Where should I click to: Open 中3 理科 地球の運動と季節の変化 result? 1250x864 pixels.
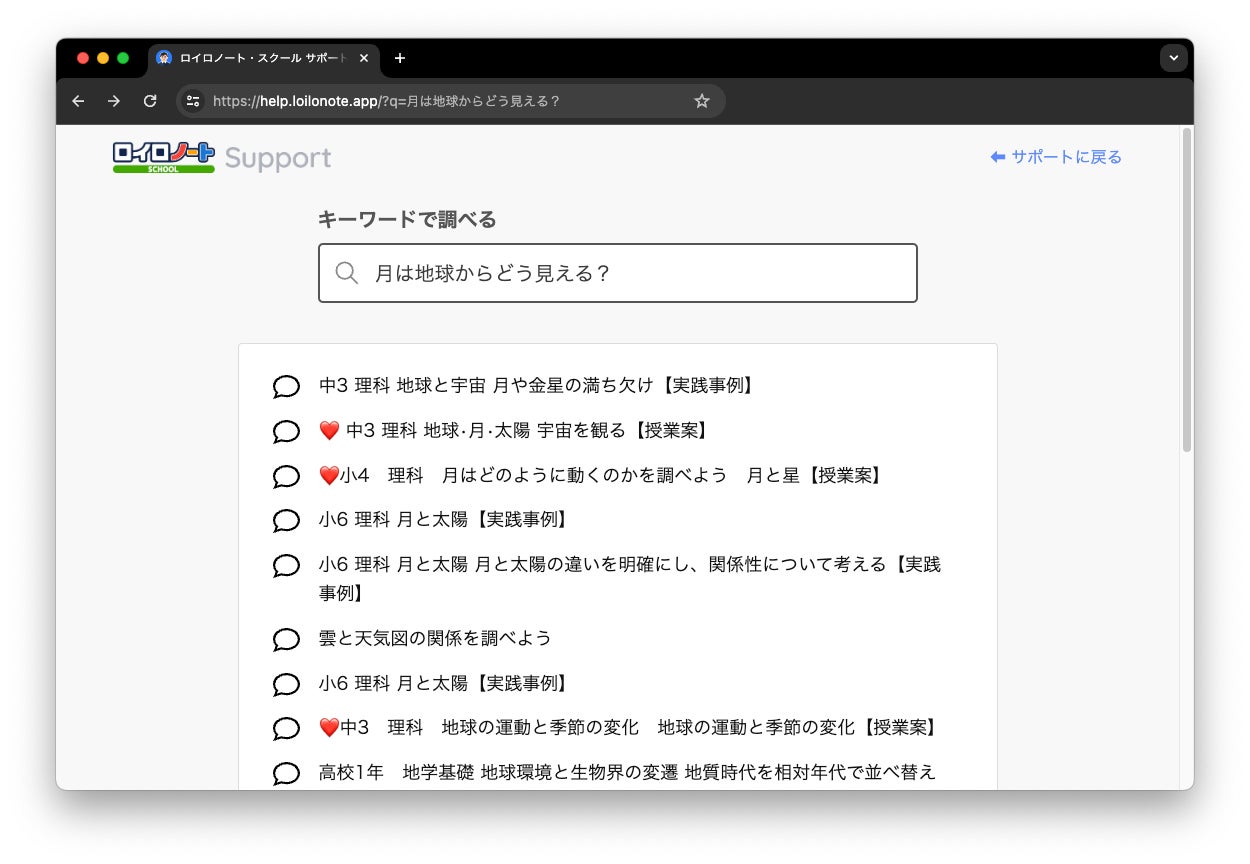tap(628, 727)
